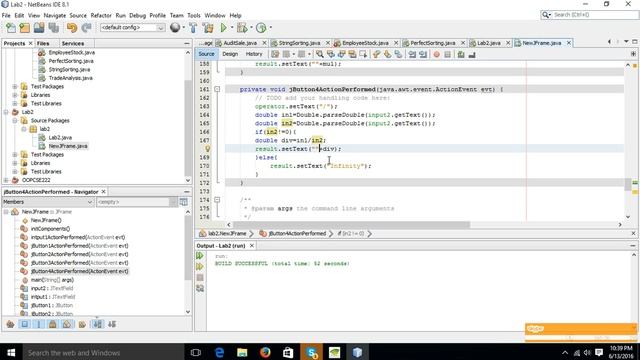Toggle Show Non-Public Members in Navigator

click(x=53, y=324)
